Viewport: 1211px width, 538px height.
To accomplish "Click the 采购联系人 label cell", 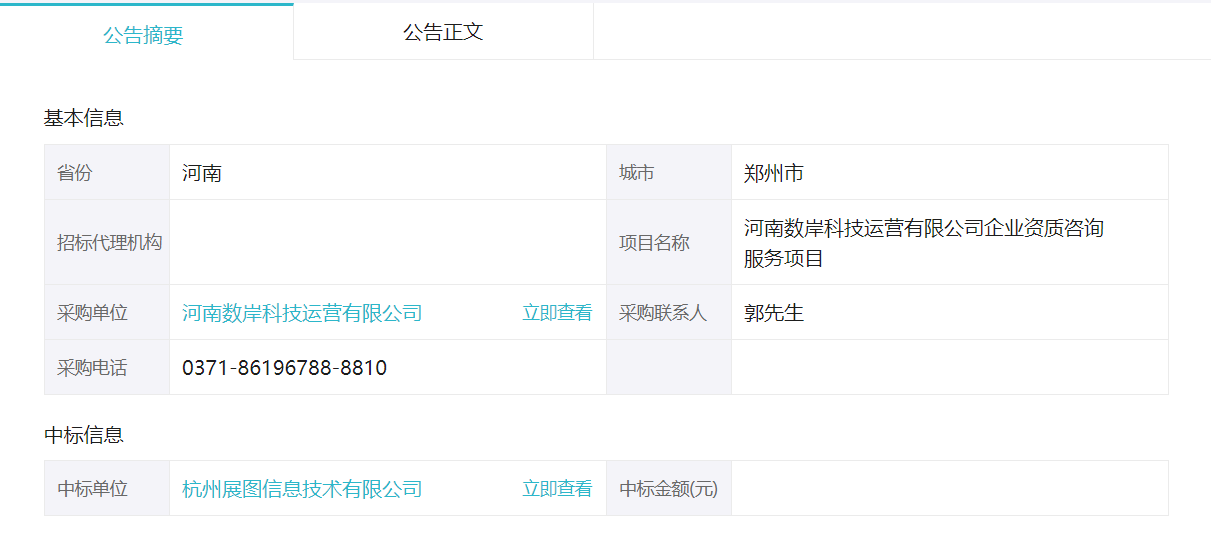I will (663, 313).
